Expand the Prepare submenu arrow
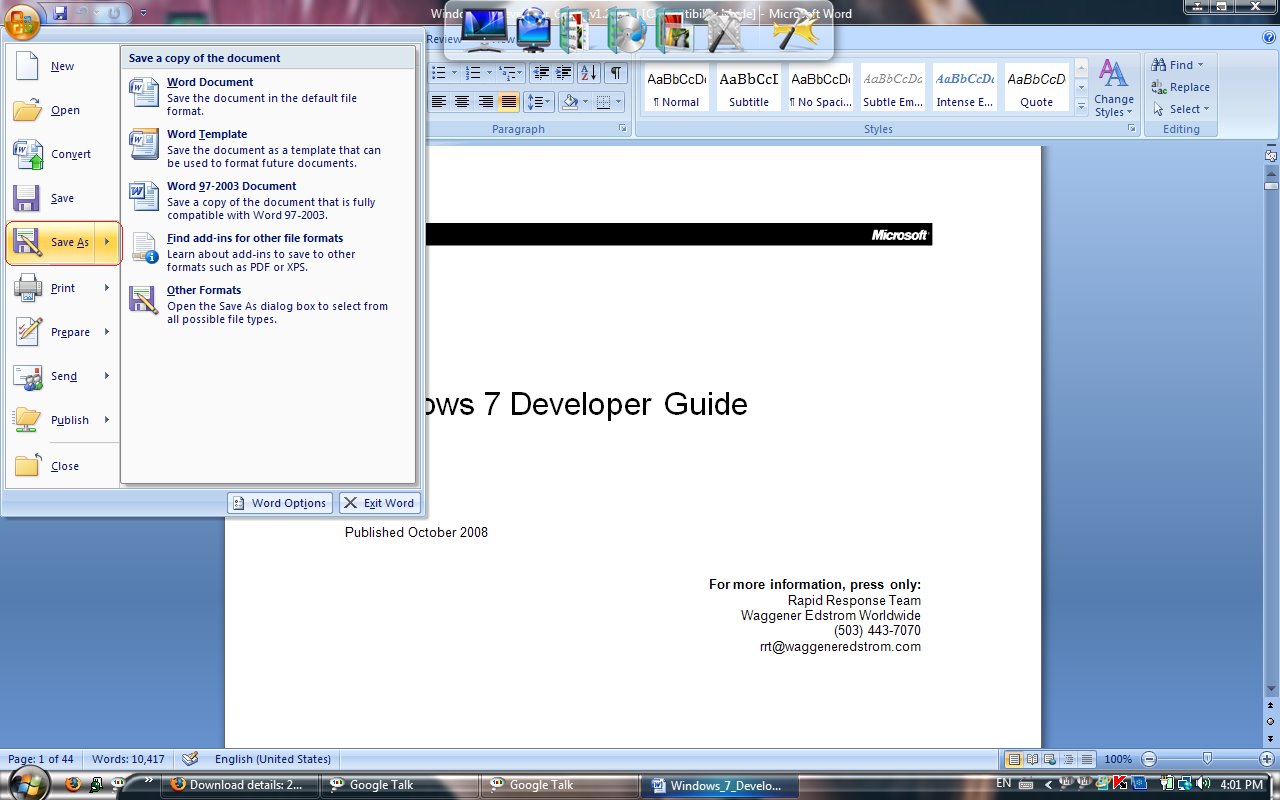Screen dimensions: 1280x800 tap(107, 332)
